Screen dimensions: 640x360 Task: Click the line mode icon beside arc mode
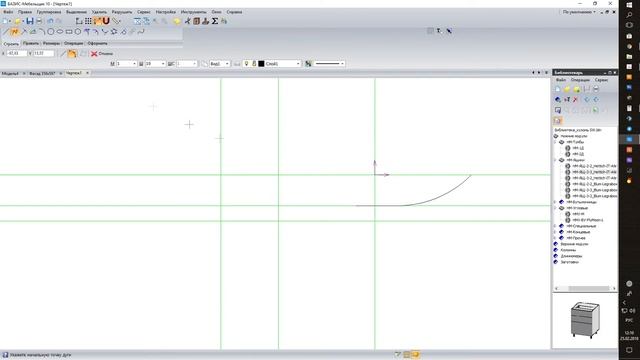[x=63, y=53]
